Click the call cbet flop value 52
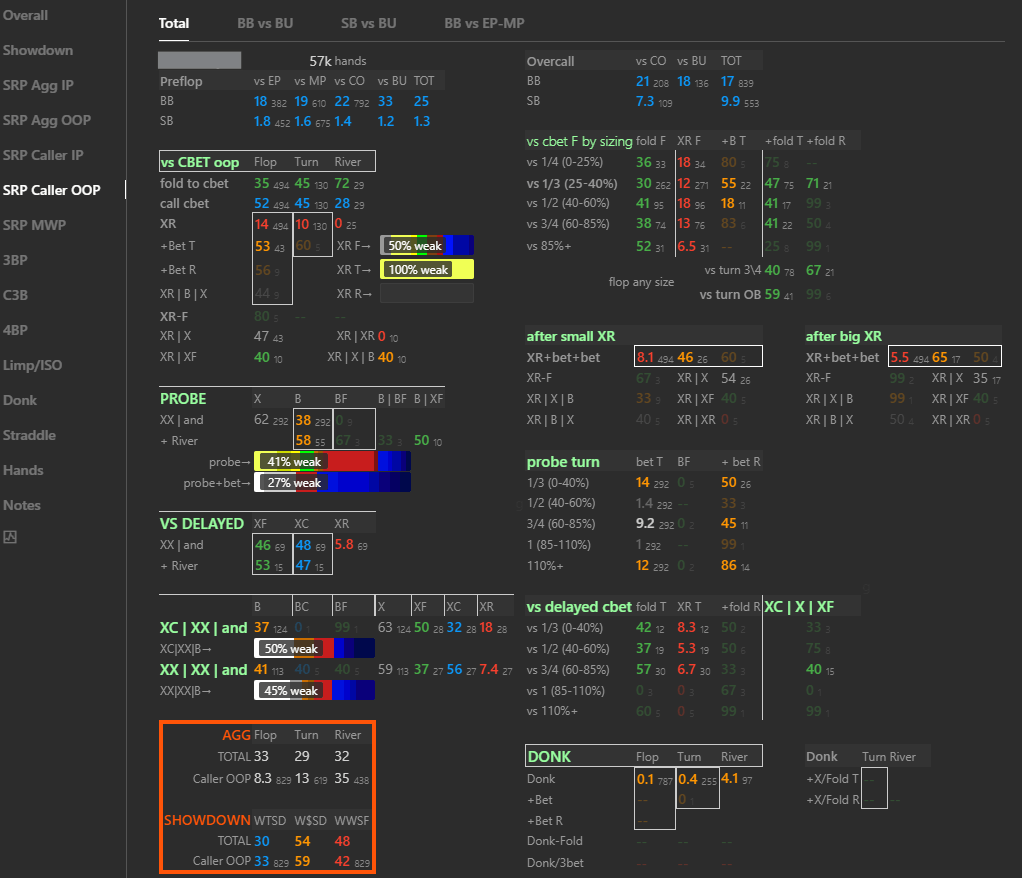 point(261,203)
